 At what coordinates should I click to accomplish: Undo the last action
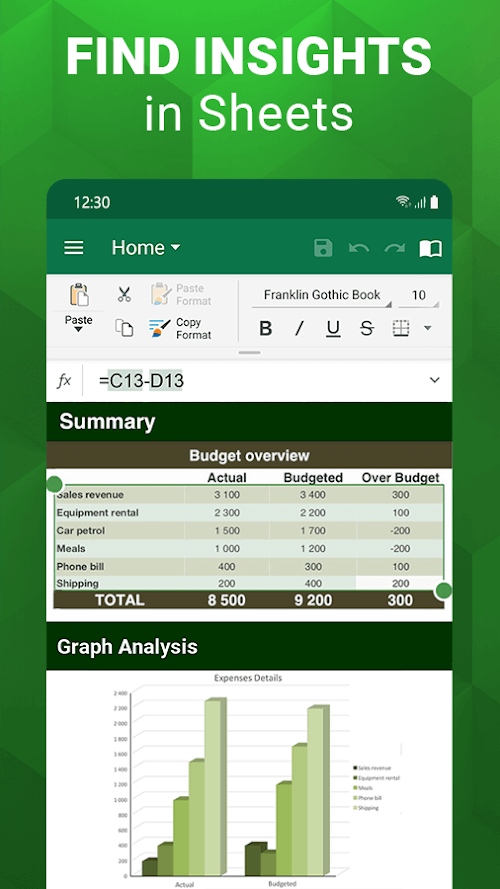(358, 248)
